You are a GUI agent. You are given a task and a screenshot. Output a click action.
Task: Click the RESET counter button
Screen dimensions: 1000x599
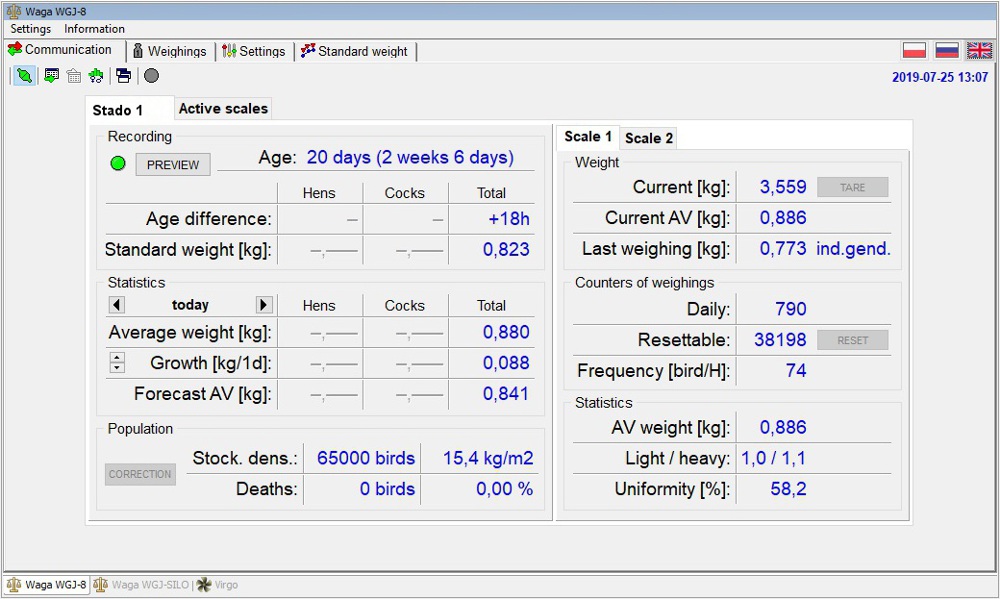(x=852, y=340)
